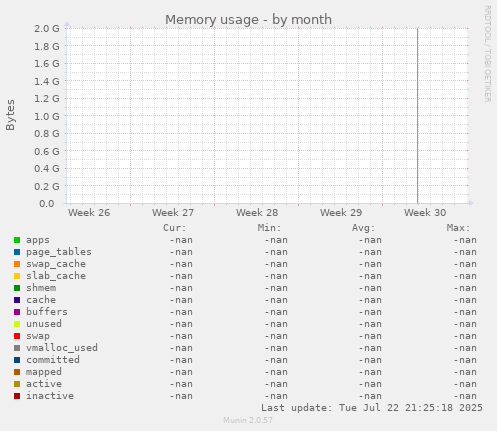Select the apps legend label

(x=38, y=240)
